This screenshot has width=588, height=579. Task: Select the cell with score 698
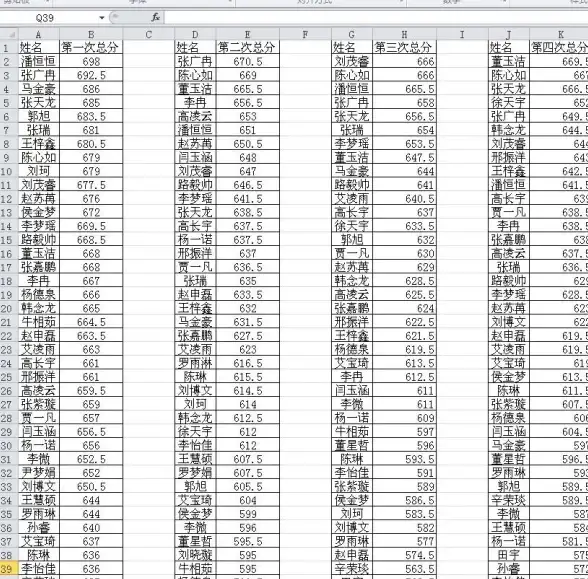pos(91,61)
